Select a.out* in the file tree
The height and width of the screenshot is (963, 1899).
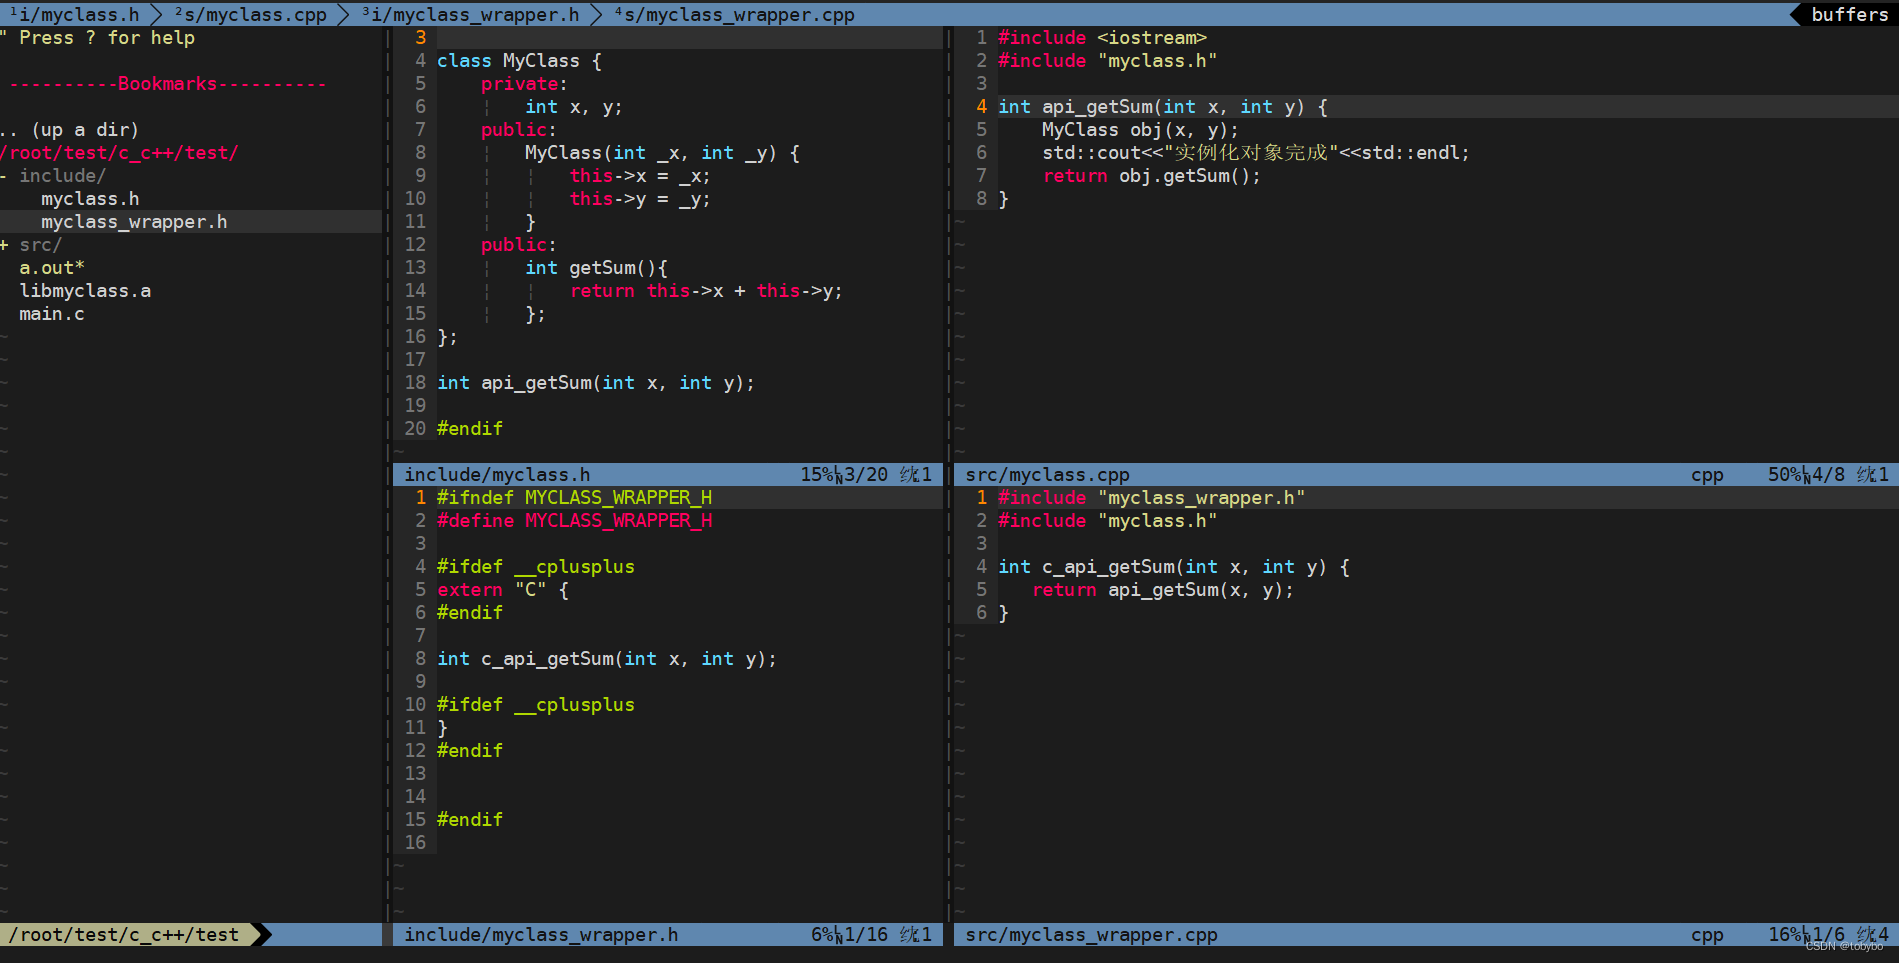tap(52, 268)
